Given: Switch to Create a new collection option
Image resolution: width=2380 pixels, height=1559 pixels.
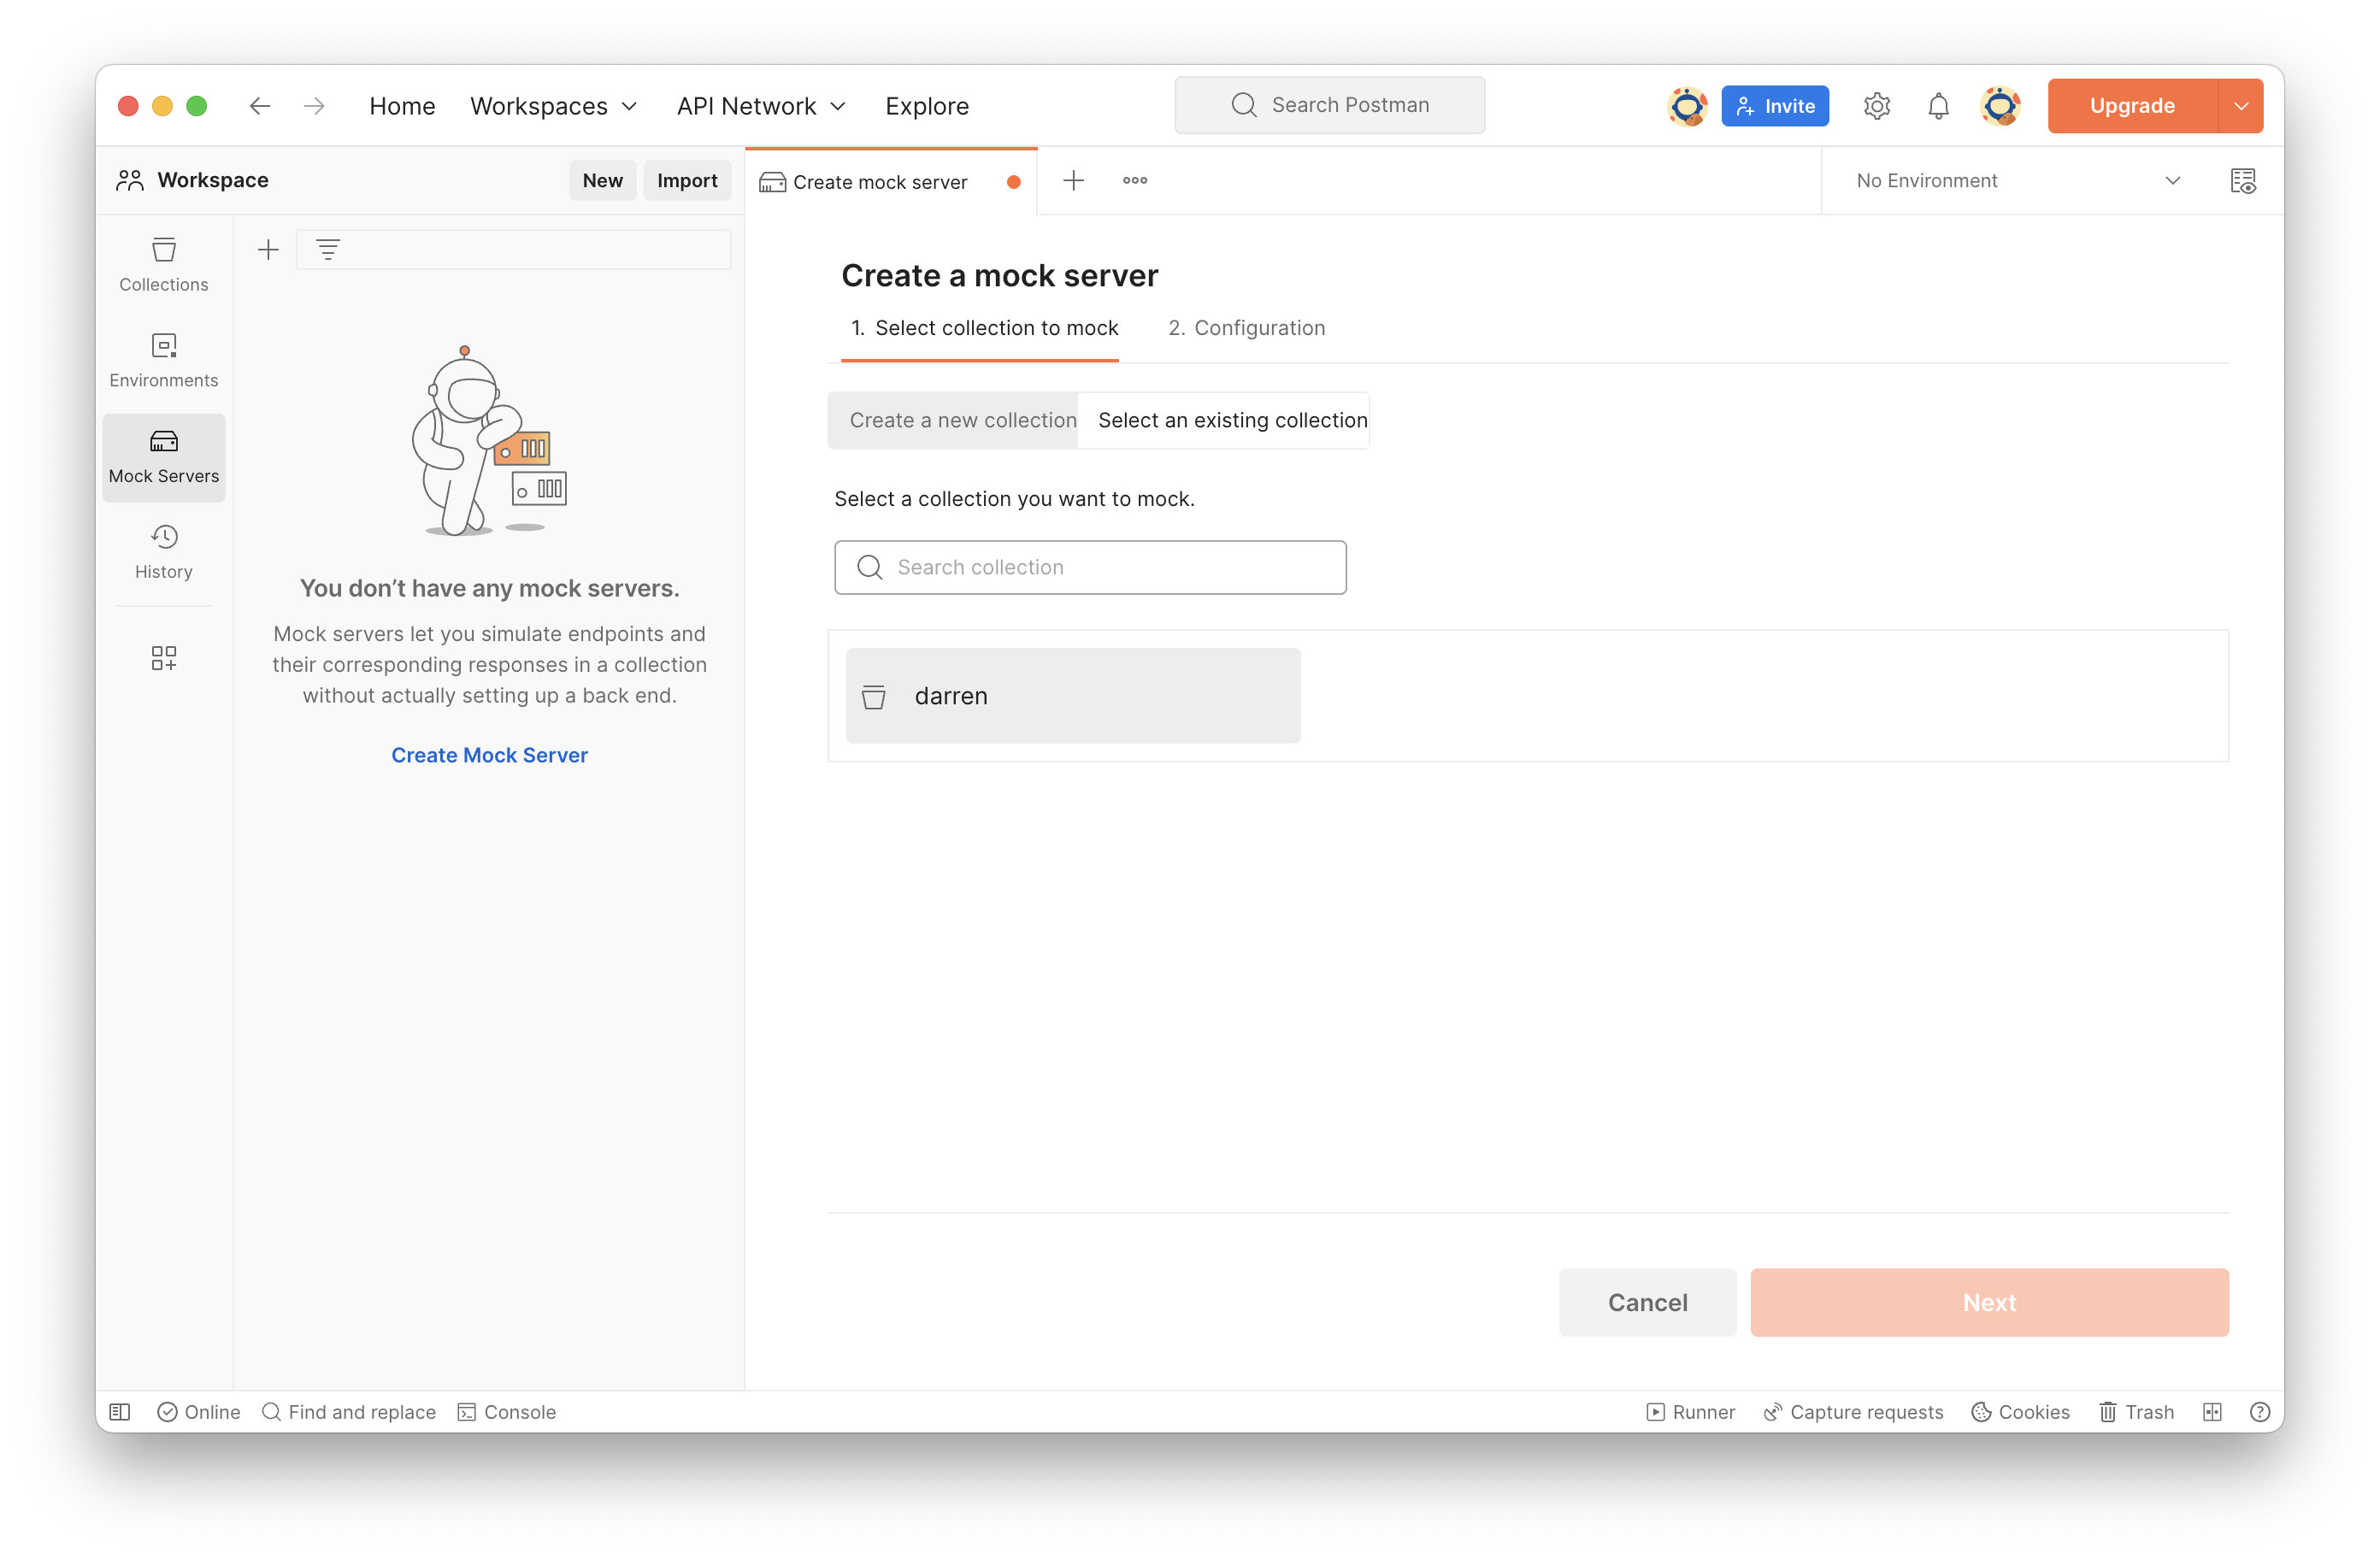Looking at the screenshot, I should (962, 420).
